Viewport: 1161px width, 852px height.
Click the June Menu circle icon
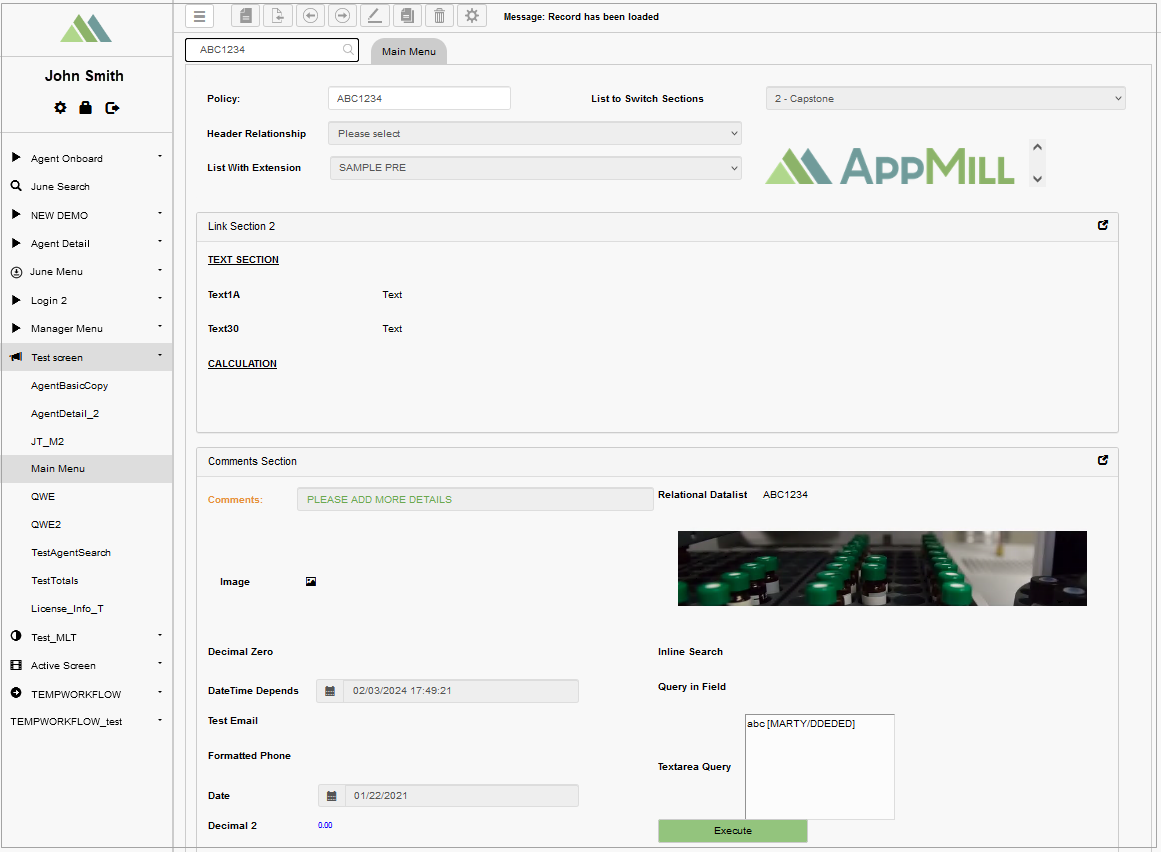coord(16,272)
